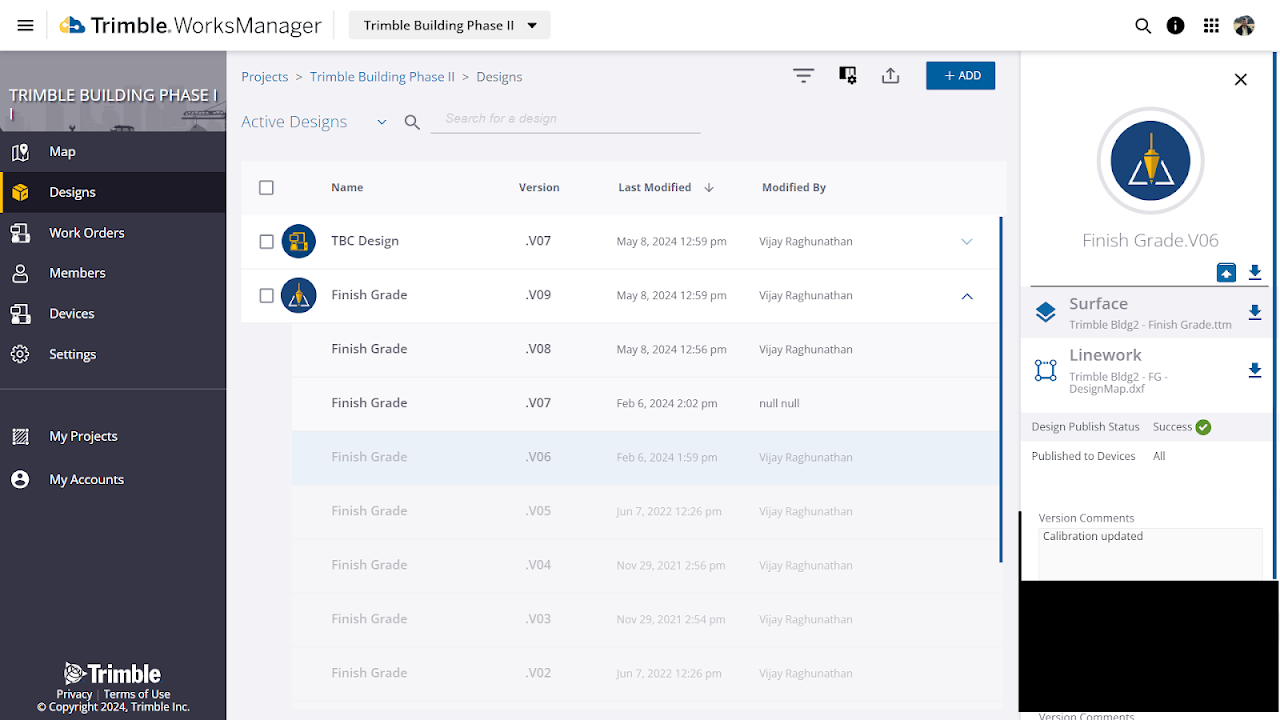The image size is (1280, 720).
Task: Close the design details panel
Action: coord(1241,79)
